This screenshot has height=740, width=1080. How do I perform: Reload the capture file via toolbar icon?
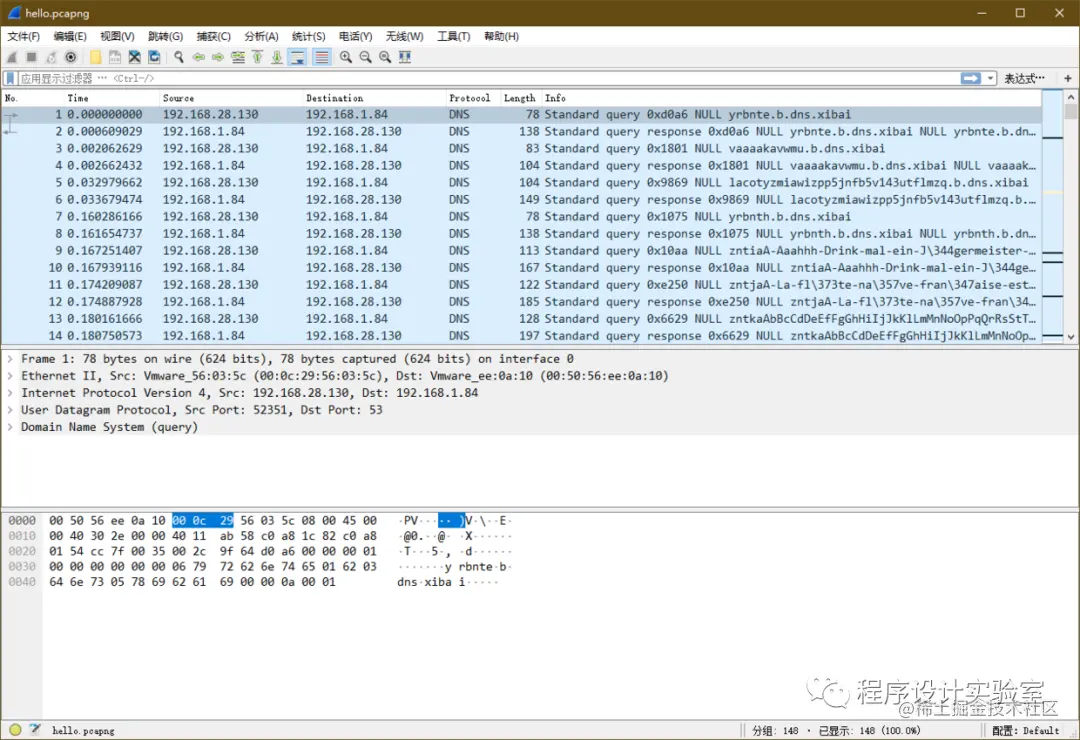154,57
